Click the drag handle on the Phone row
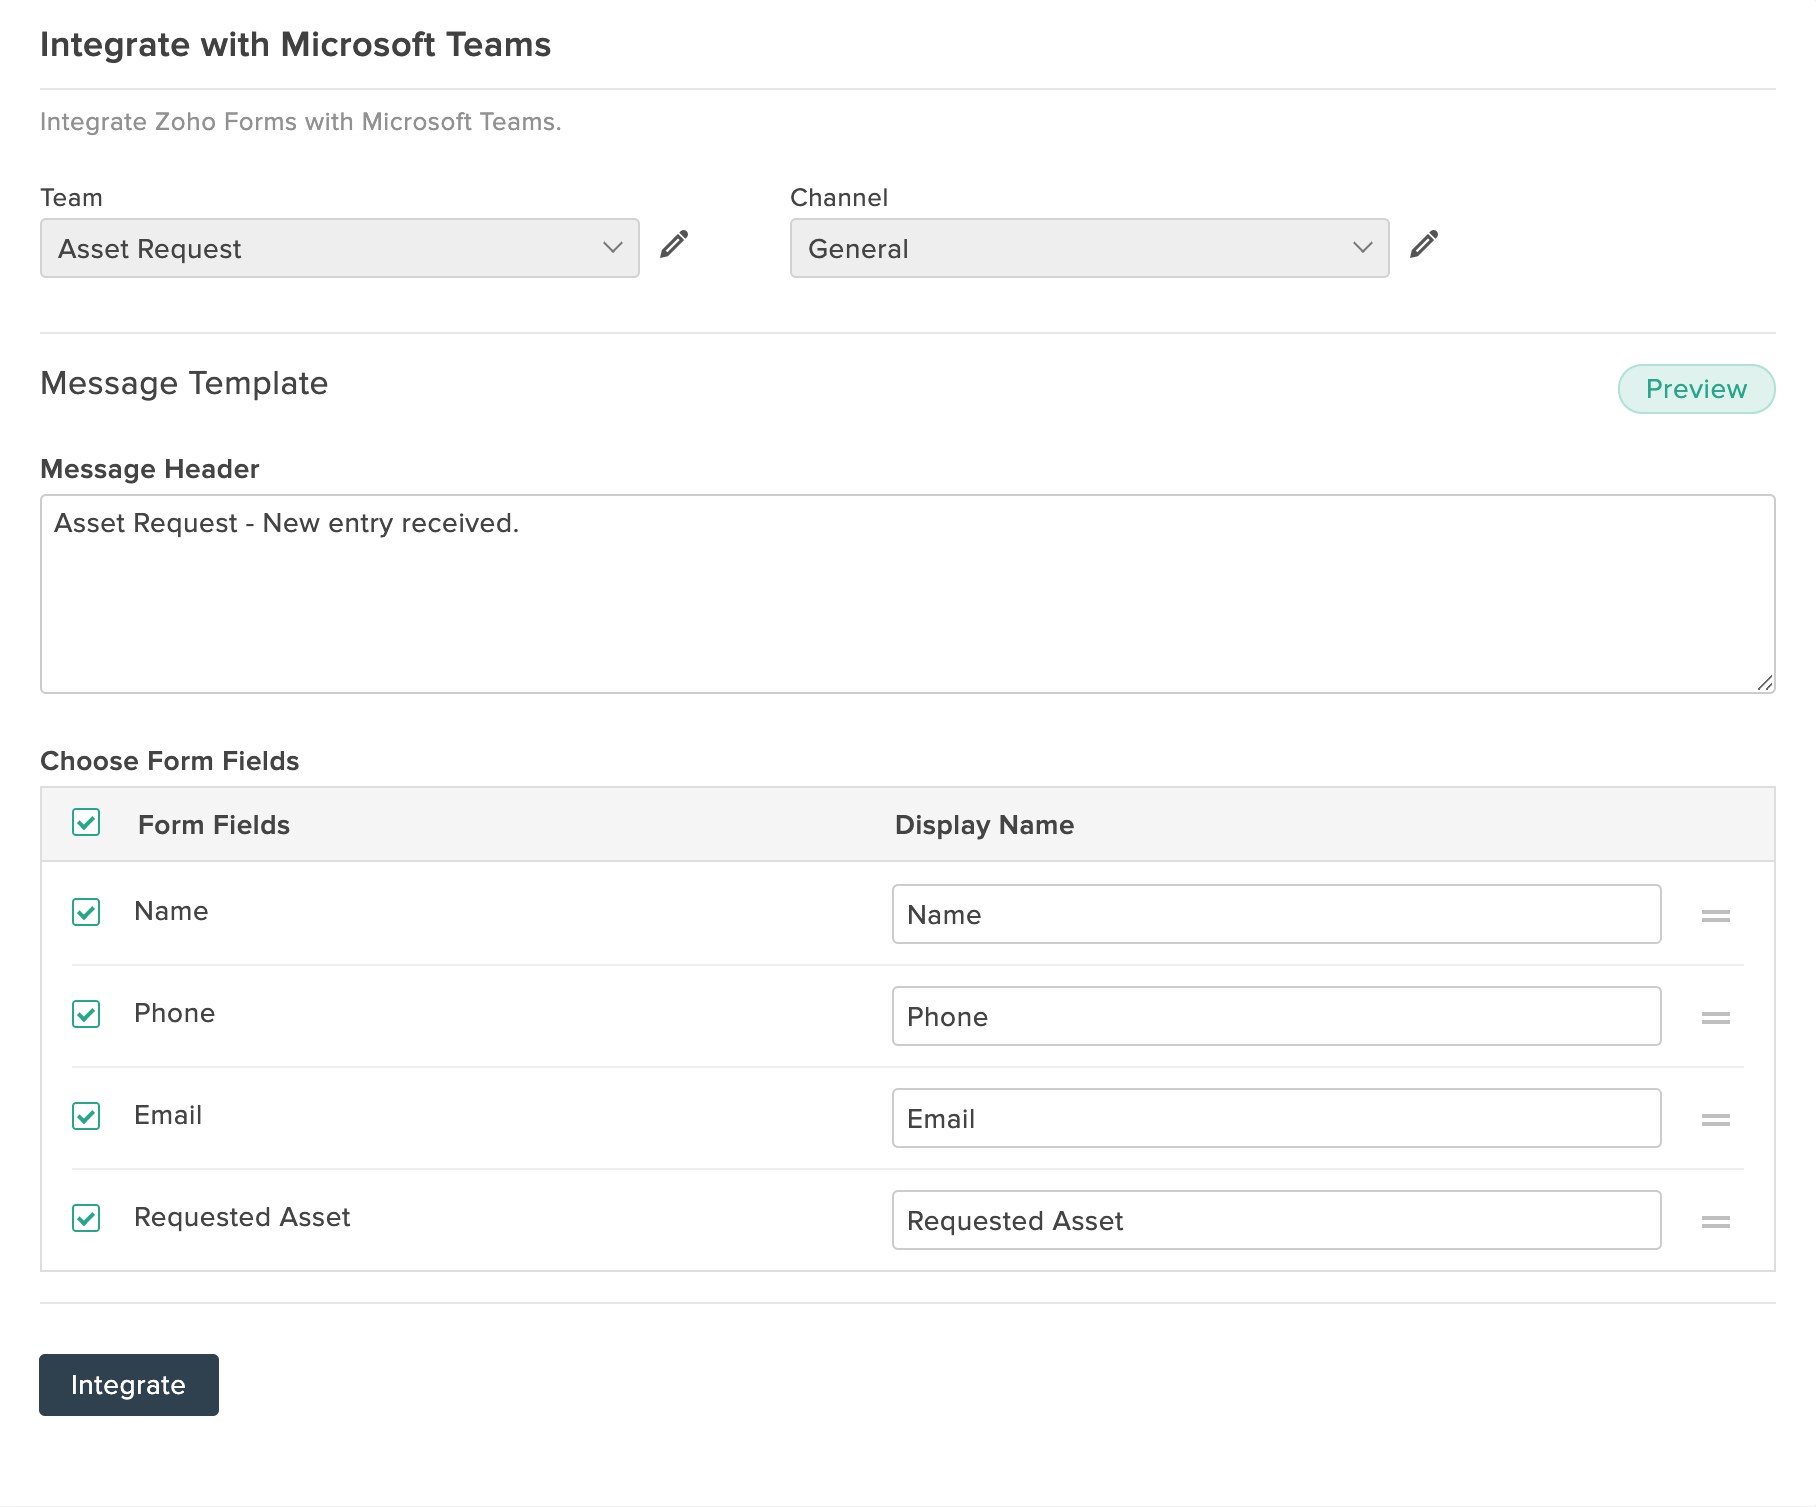1816x1507 pixels. pos(1715,1017)
